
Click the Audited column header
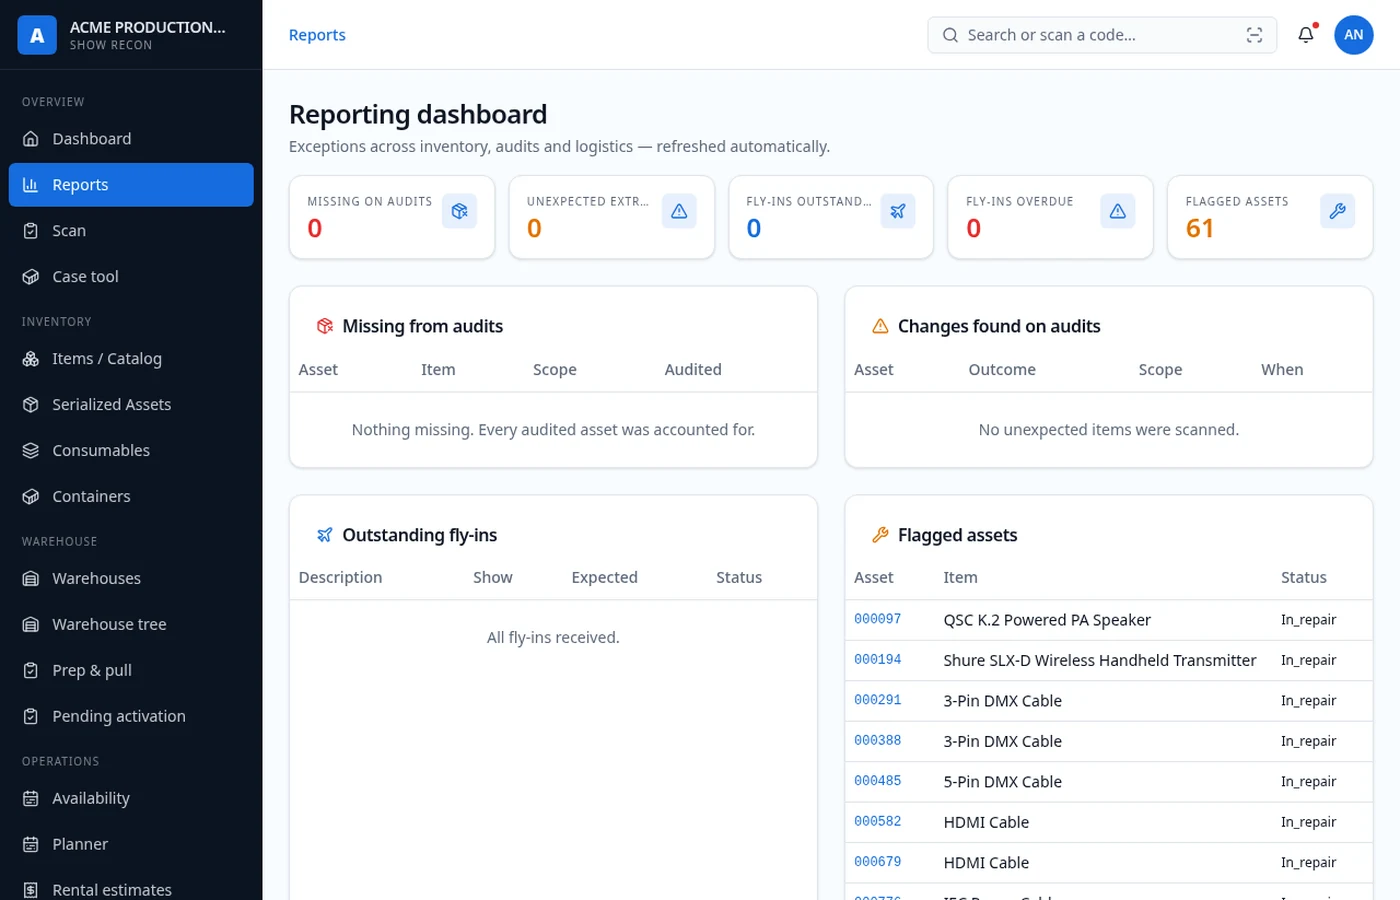(693, 370)
